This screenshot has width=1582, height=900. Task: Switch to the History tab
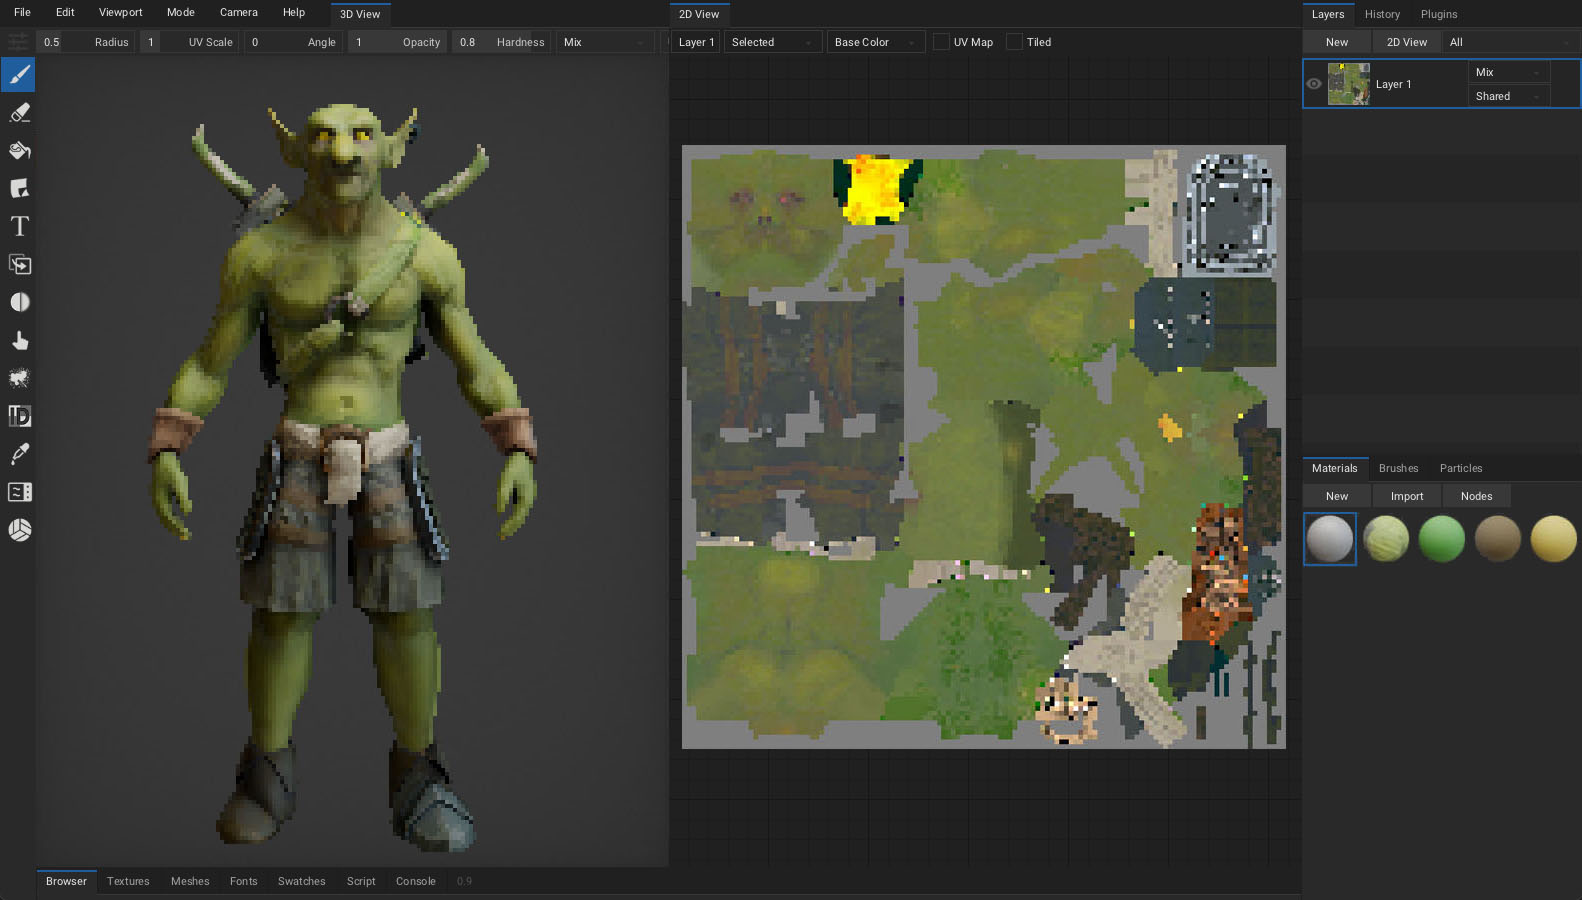(x=1382, y=14)
